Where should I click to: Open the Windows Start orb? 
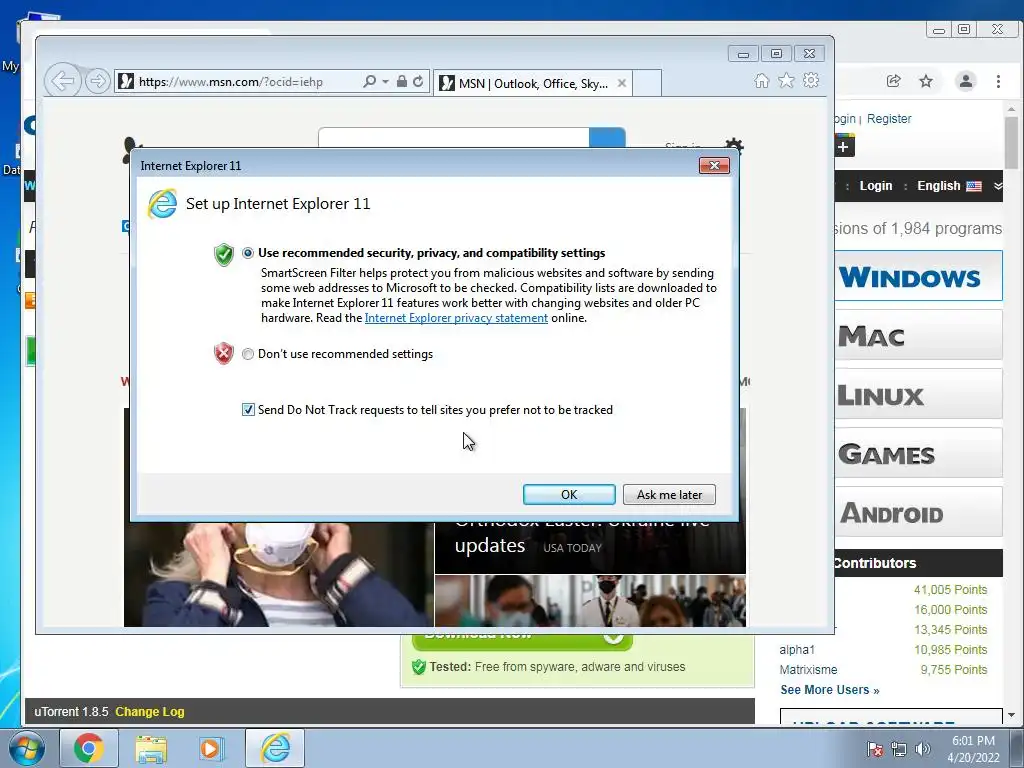26,748
